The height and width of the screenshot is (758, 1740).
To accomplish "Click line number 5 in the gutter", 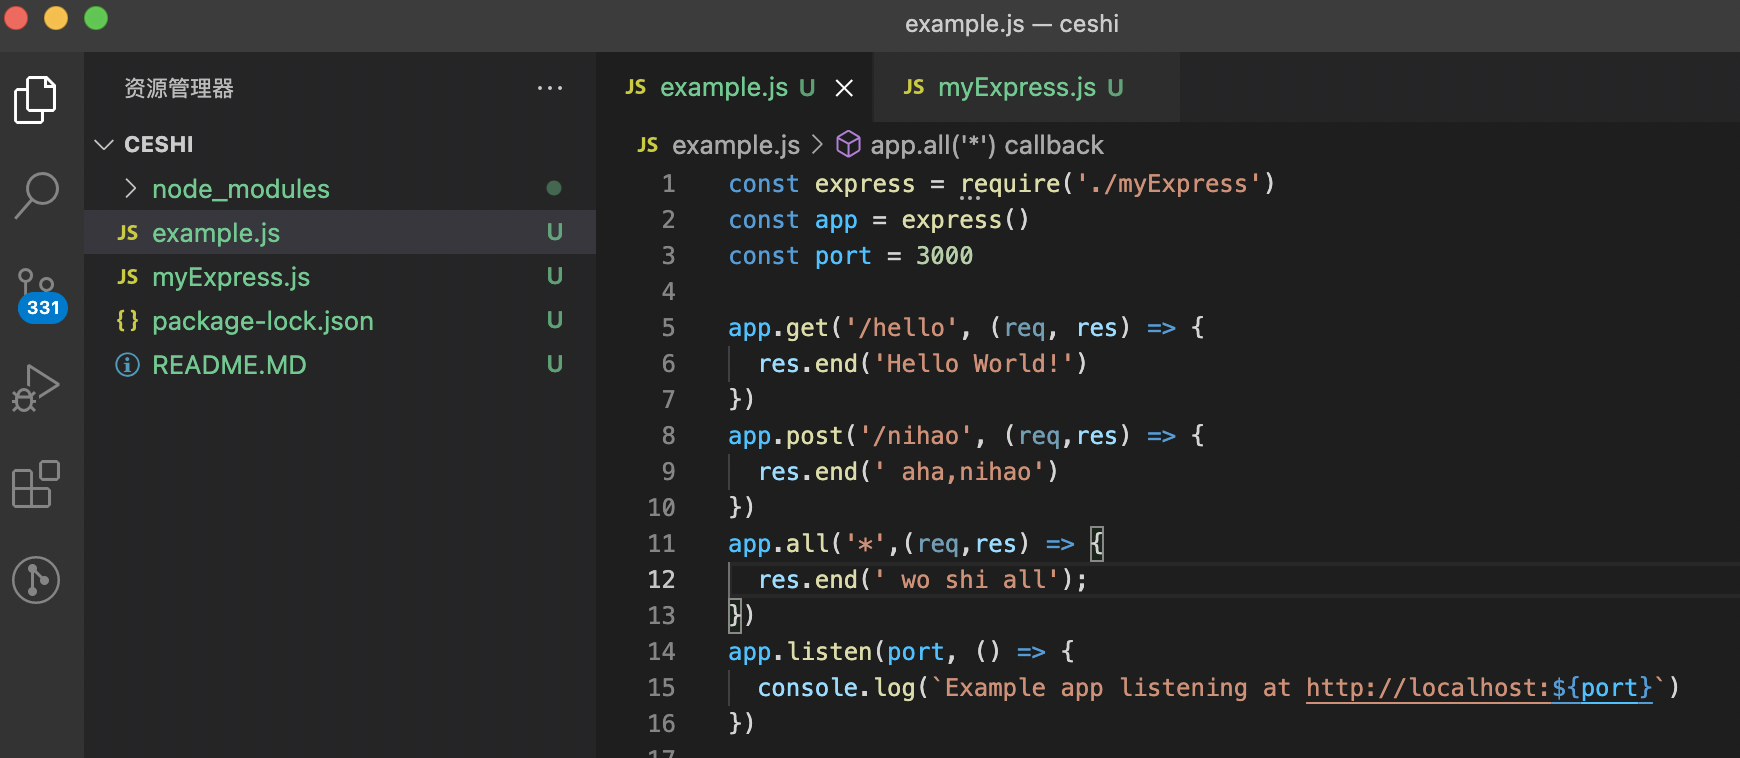I will click(668, 328).
